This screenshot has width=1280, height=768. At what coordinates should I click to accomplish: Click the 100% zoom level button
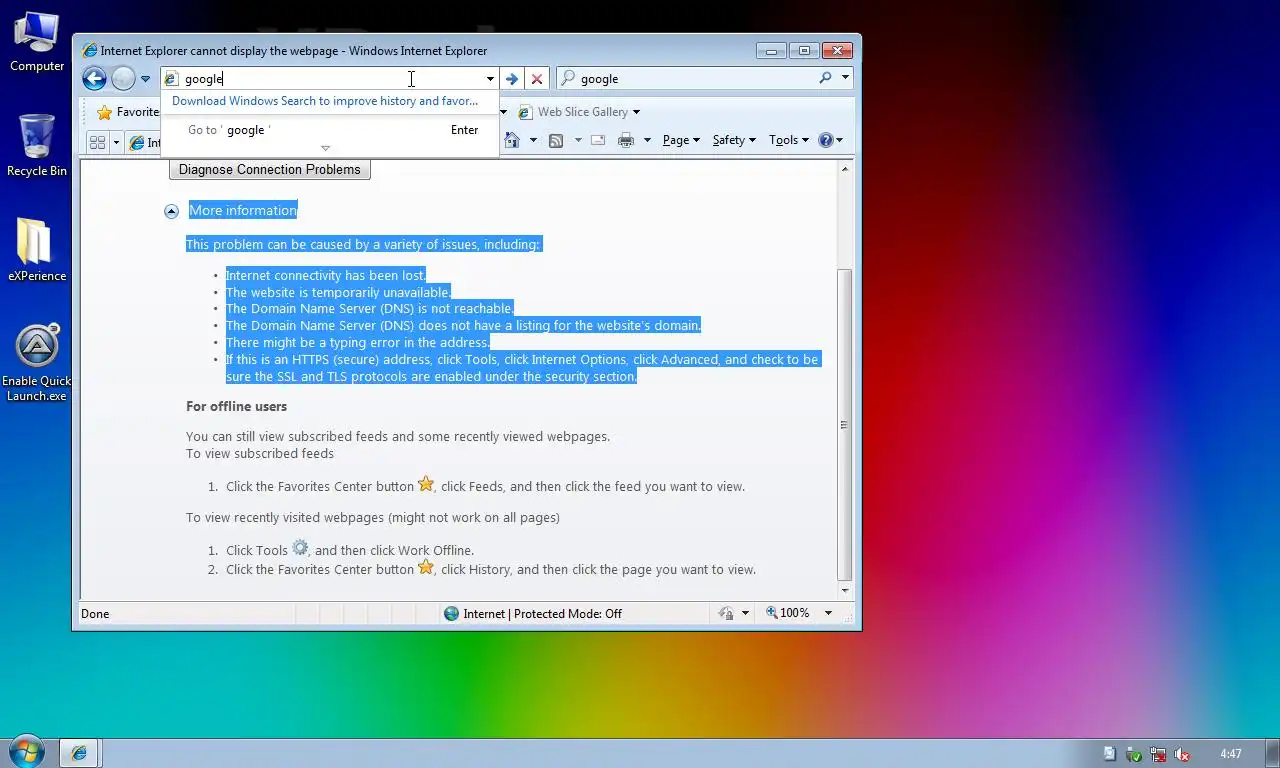coord(788,613)
